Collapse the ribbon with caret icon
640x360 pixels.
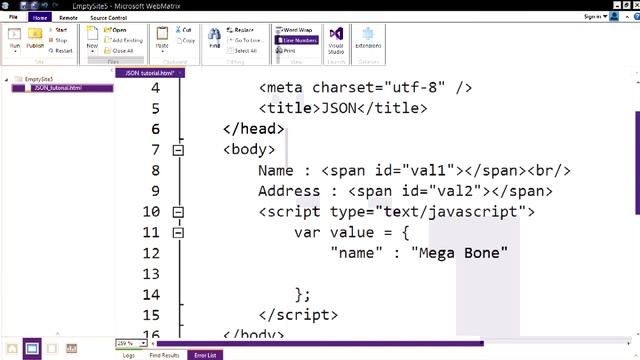tap(627, 17)
